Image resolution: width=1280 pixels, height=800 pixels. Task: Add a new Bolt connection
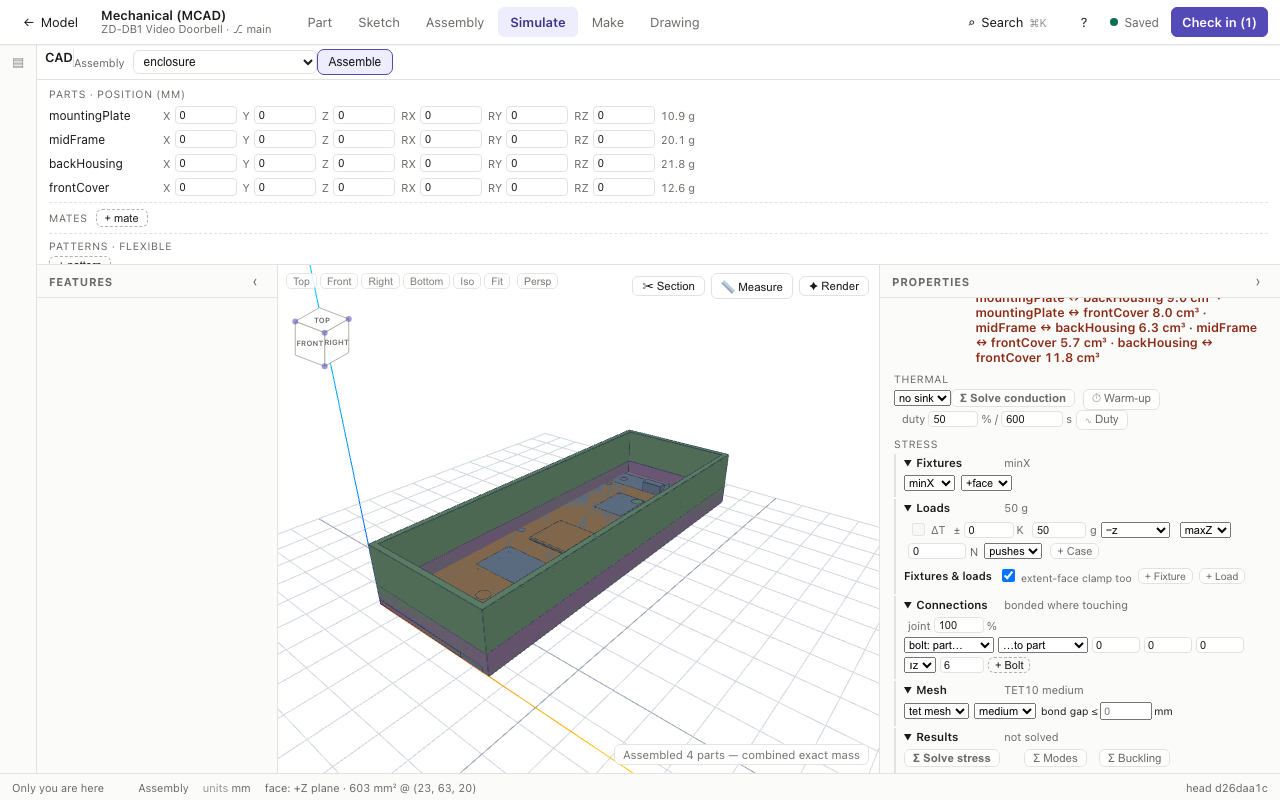[x=1009, y=665]
